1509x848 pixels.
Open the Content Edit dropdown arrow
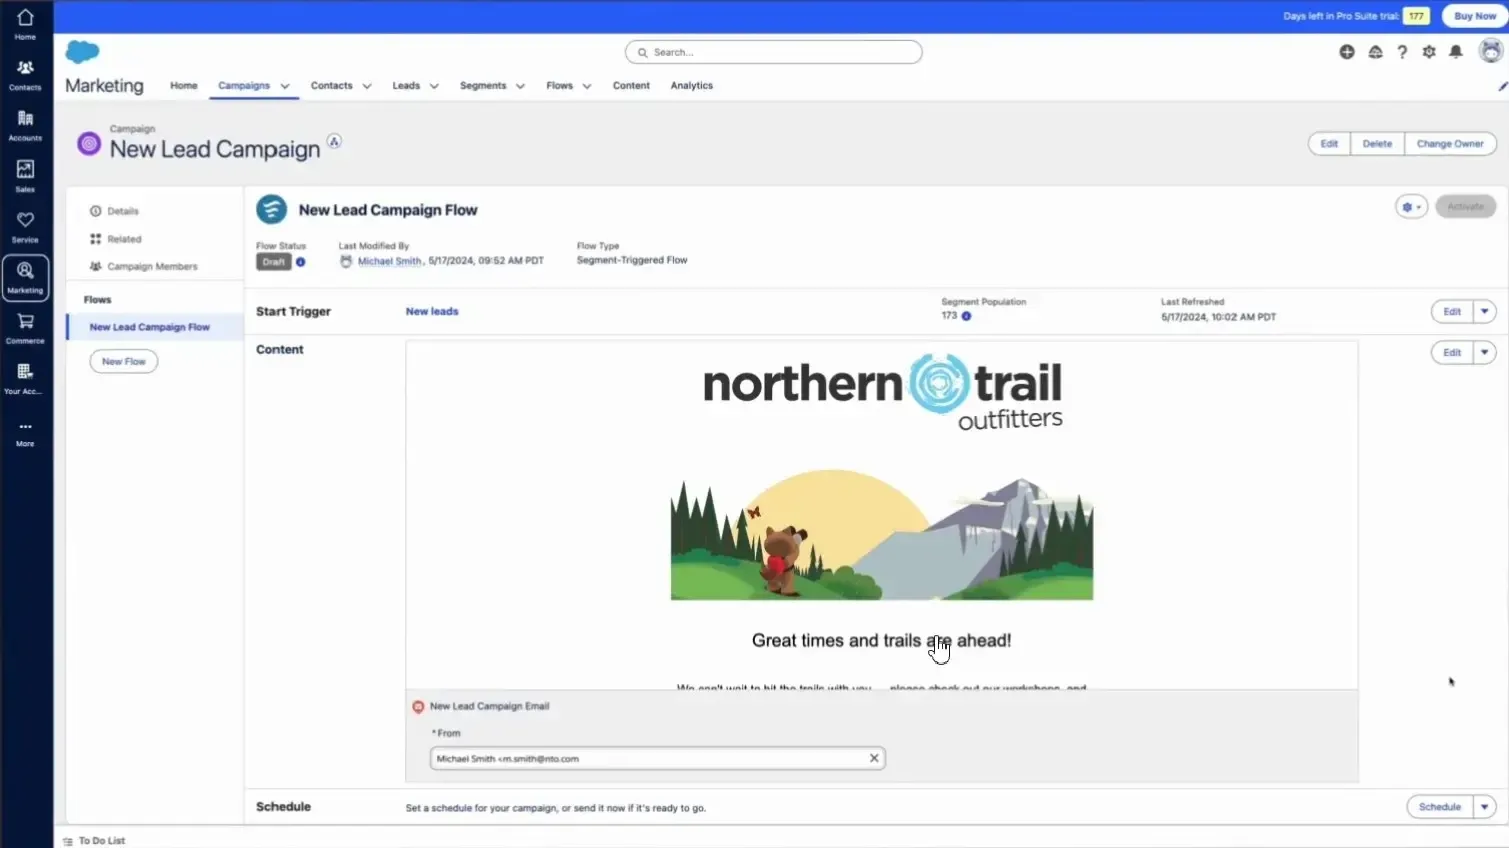pos(1485,353)
